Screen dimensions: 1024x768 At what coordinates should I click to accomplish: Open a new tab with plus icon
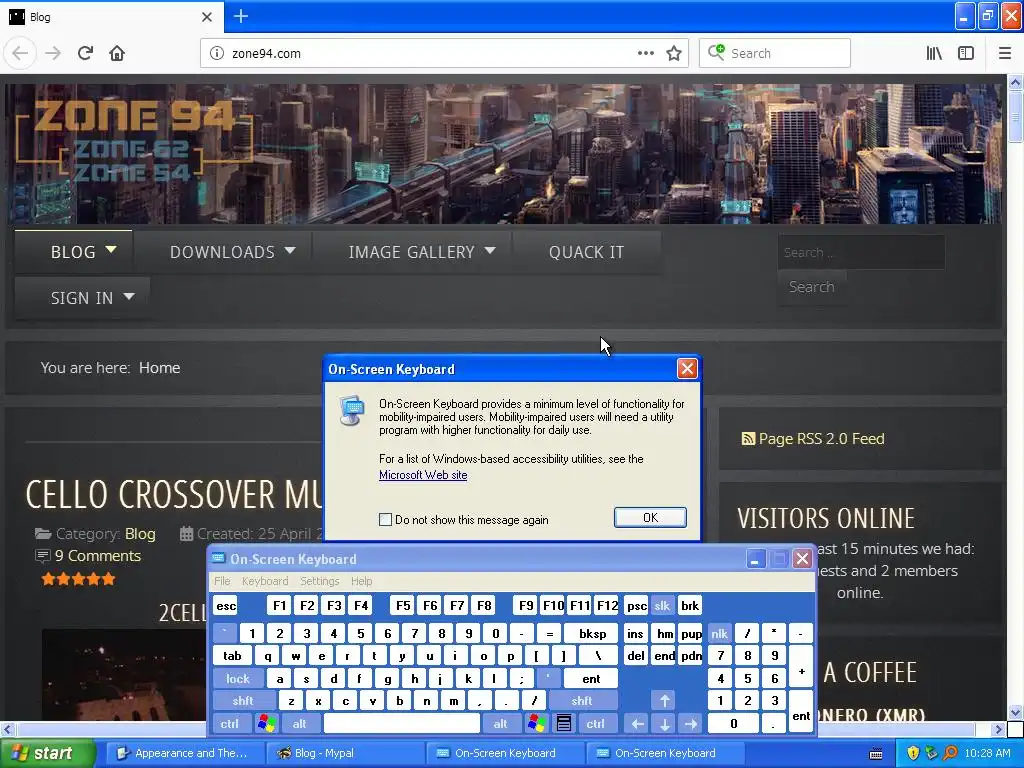(x=240, y=16)
